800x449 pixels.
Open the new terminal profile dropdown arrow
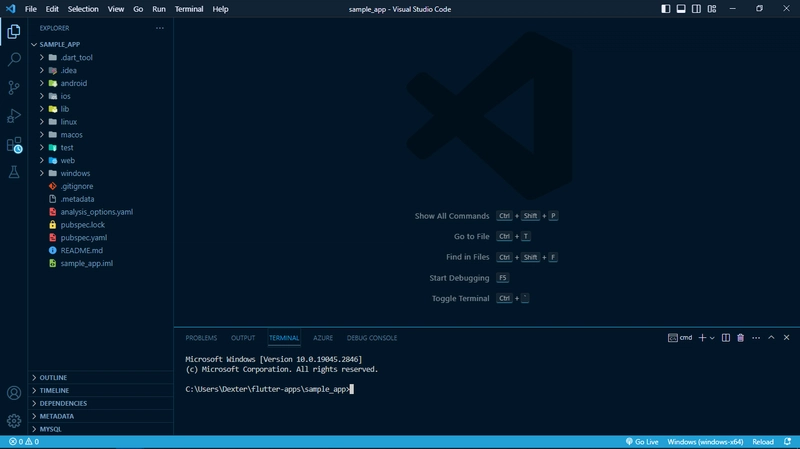click(x=713, y=338)
